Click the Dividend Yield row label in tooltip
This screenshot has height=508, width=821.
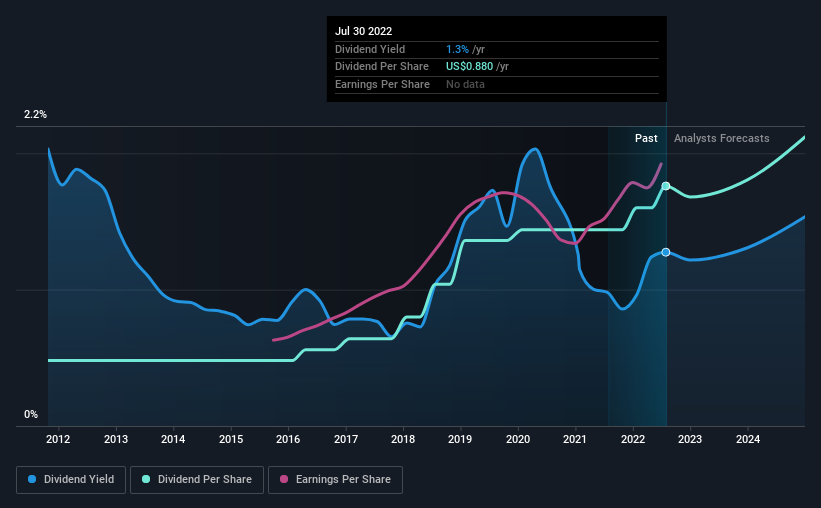[370, 49]
